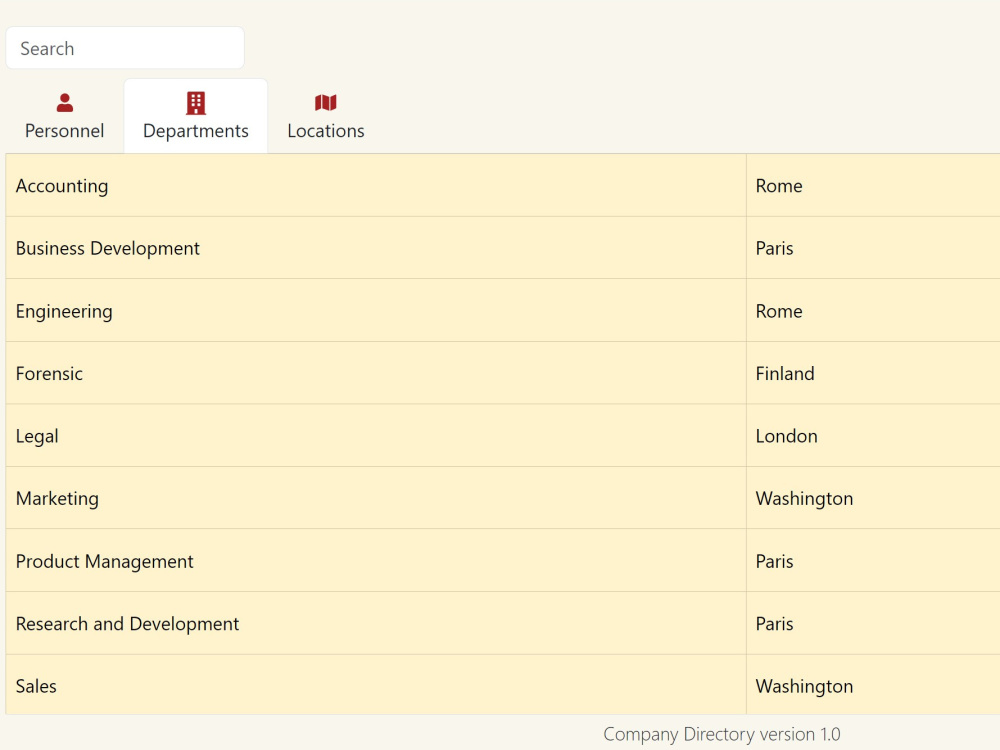Click London location in Legal row

tap(786, 436)
